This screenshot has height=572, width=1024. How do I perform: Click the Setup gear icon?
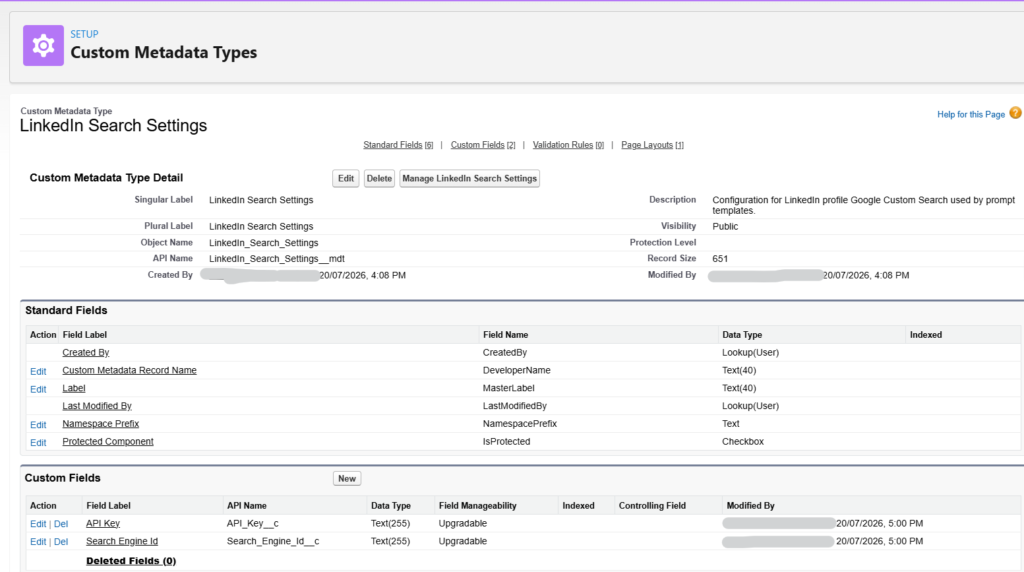pyautogui.click(x=43, y=46)
